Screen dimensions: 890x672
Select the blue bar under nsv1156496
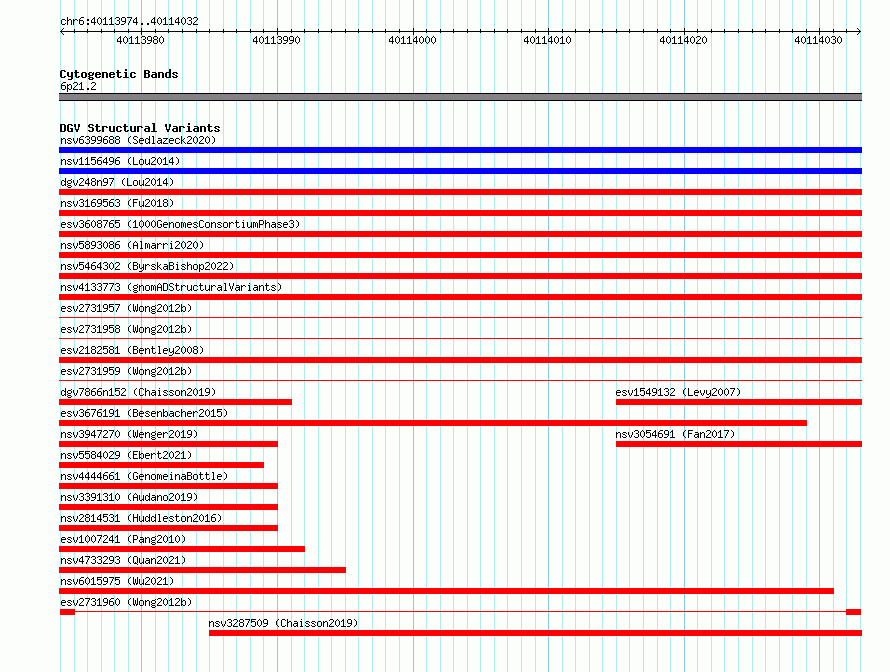(x=460, y=171)
